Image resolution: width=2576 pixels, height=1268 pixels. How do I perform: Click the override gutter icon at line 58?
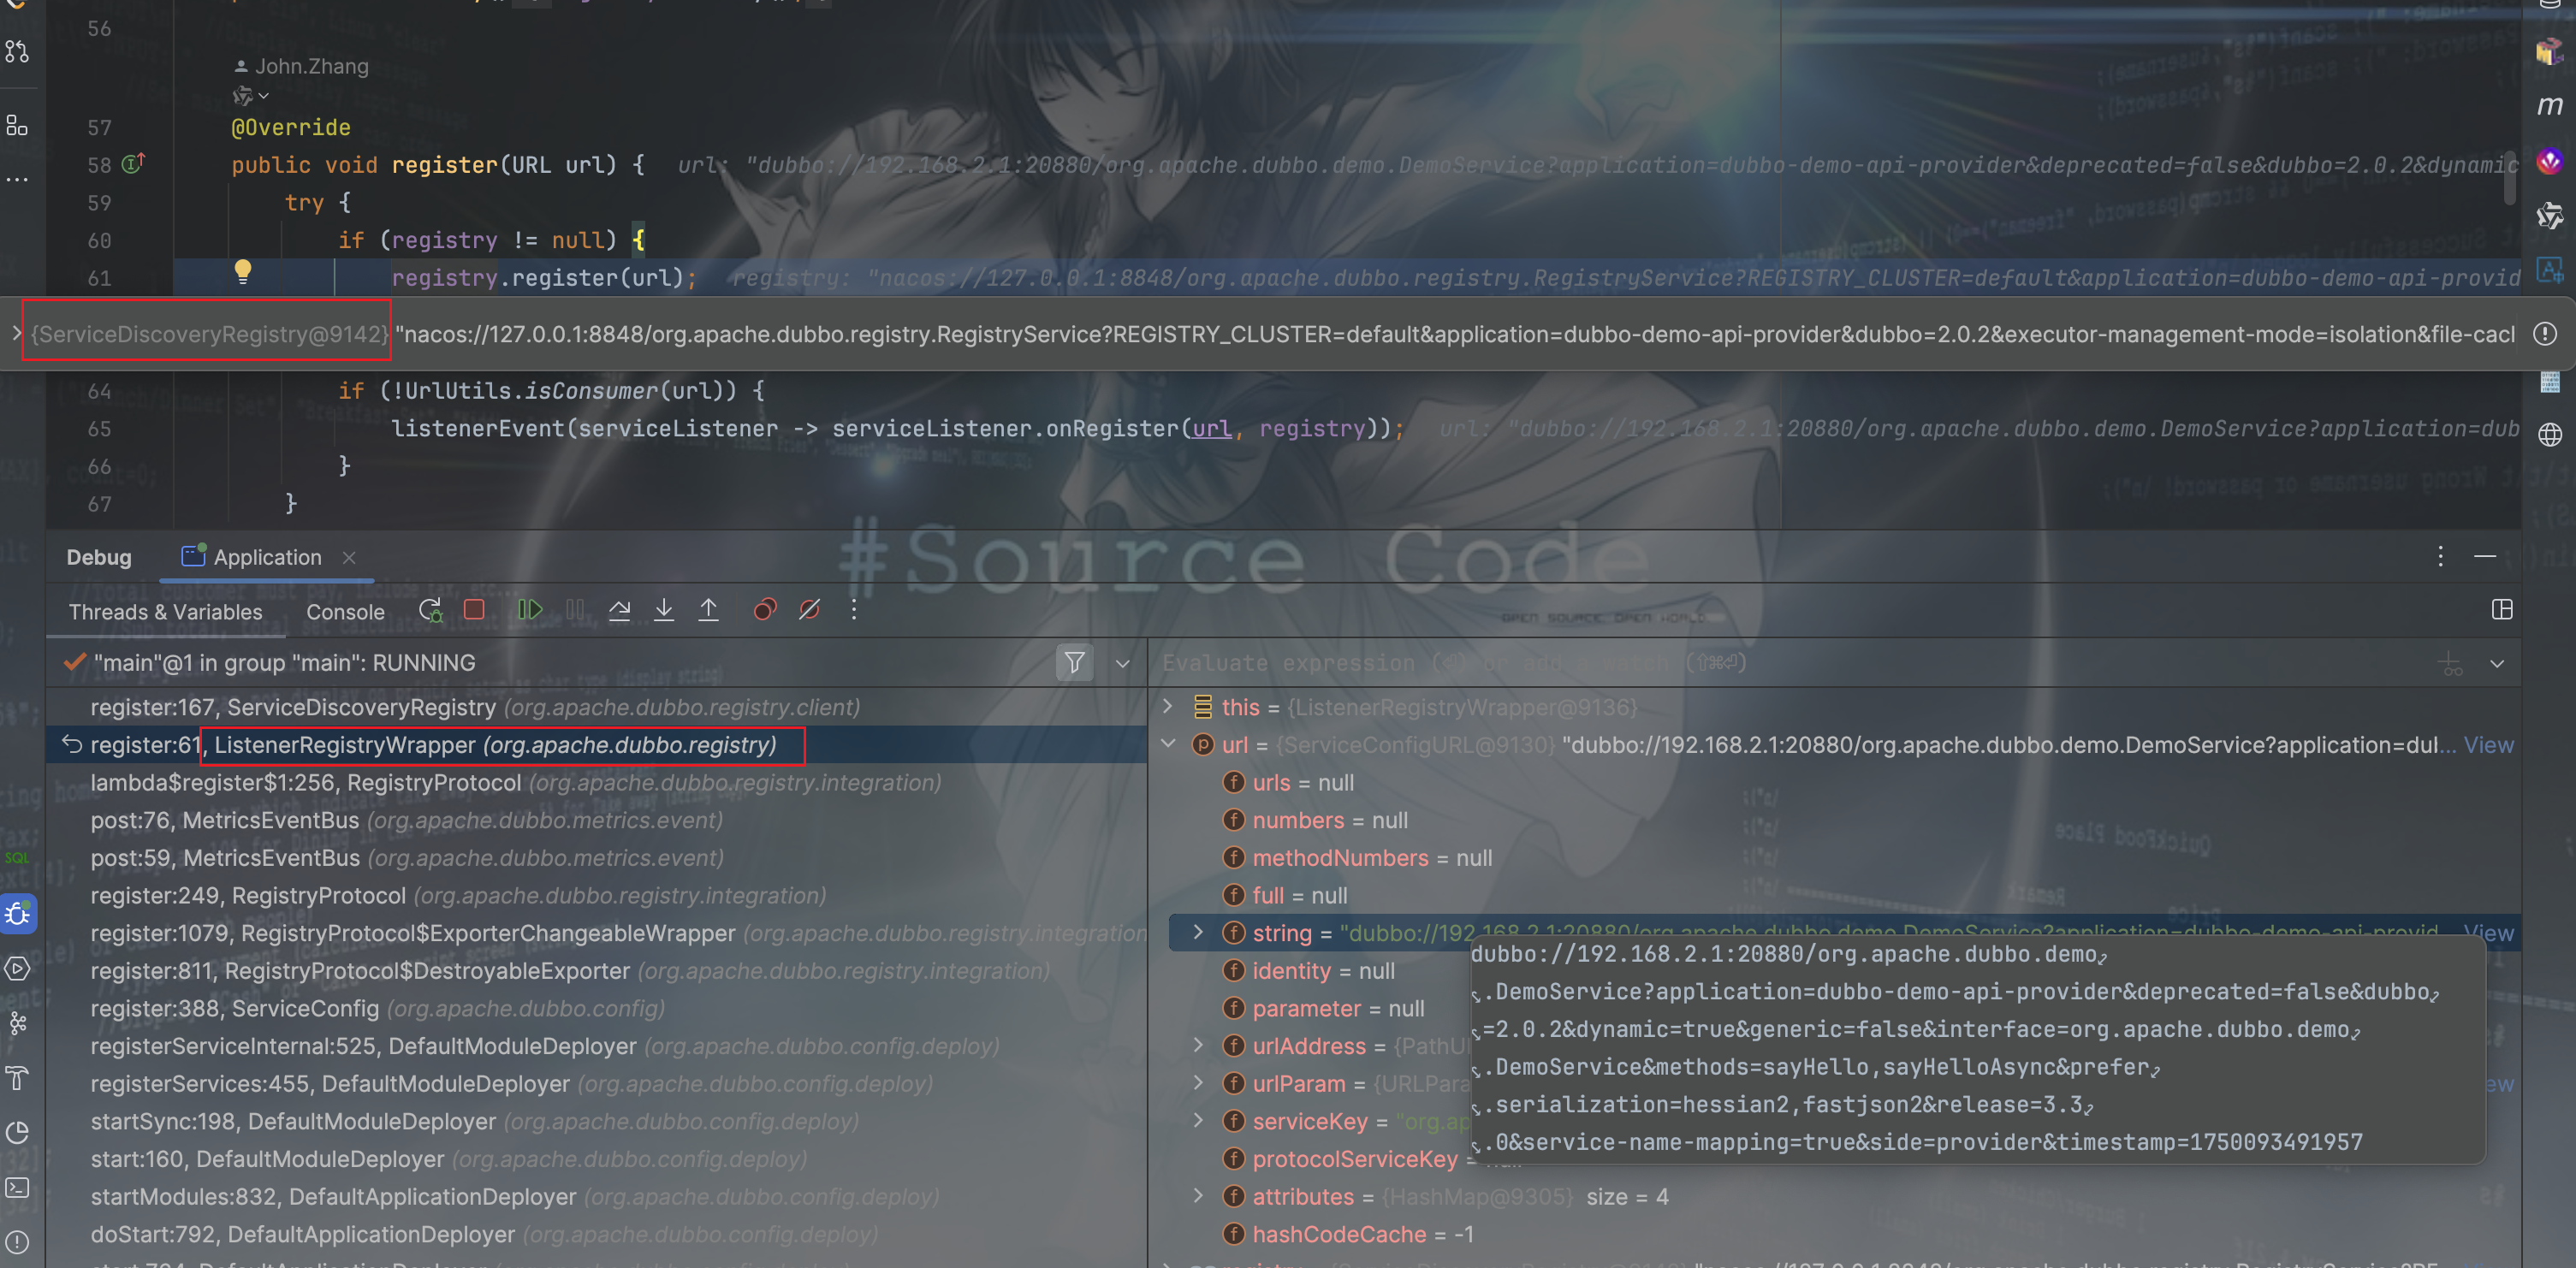tap(133, 163)
